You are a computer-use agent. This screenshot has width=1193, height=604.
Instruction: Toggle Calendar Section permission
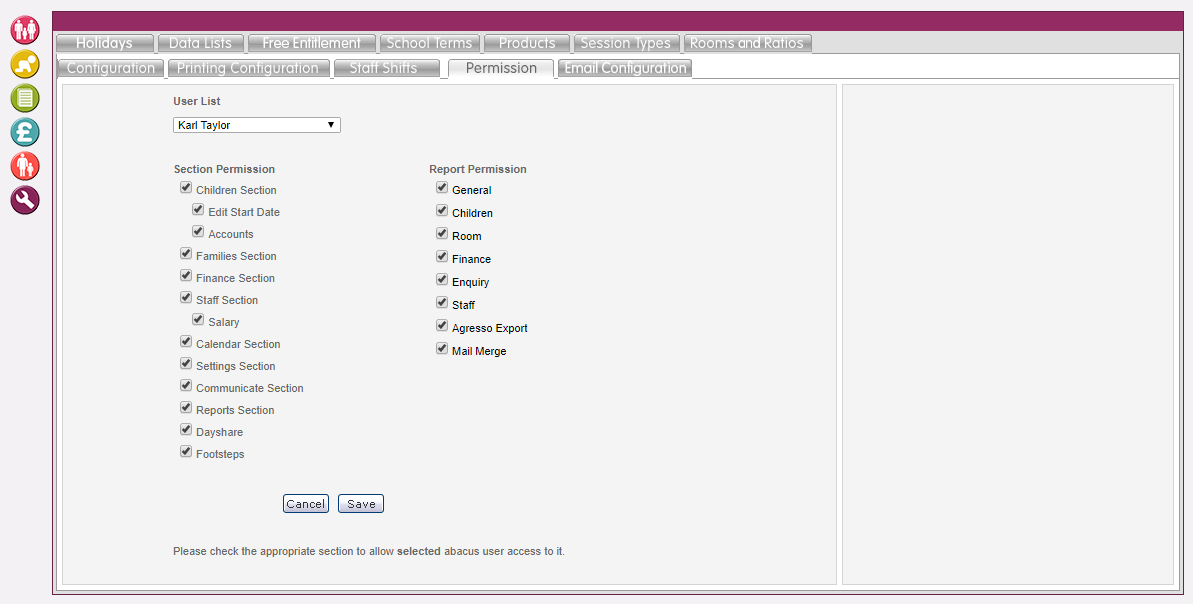tap(186, 342)
